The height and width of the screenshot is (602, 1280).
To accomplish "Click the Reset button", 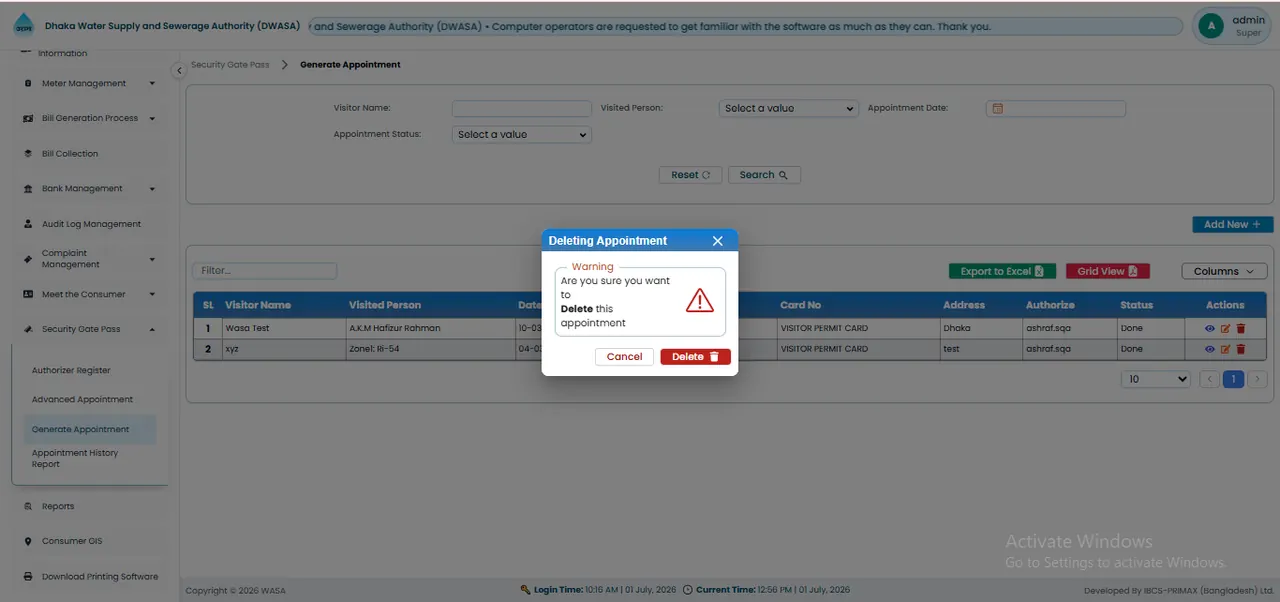I will [x=690, y=175].
